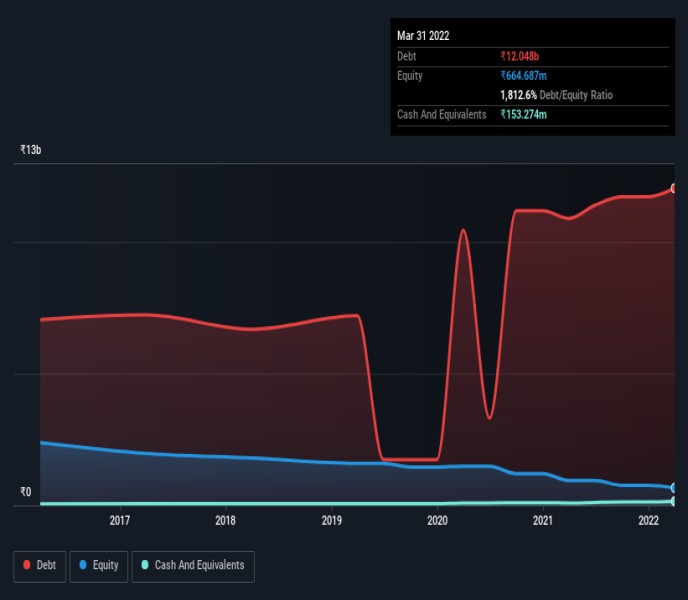Click the ₹13b y-axis label
This screenshot has height=600, width=688.
point(31,150)
